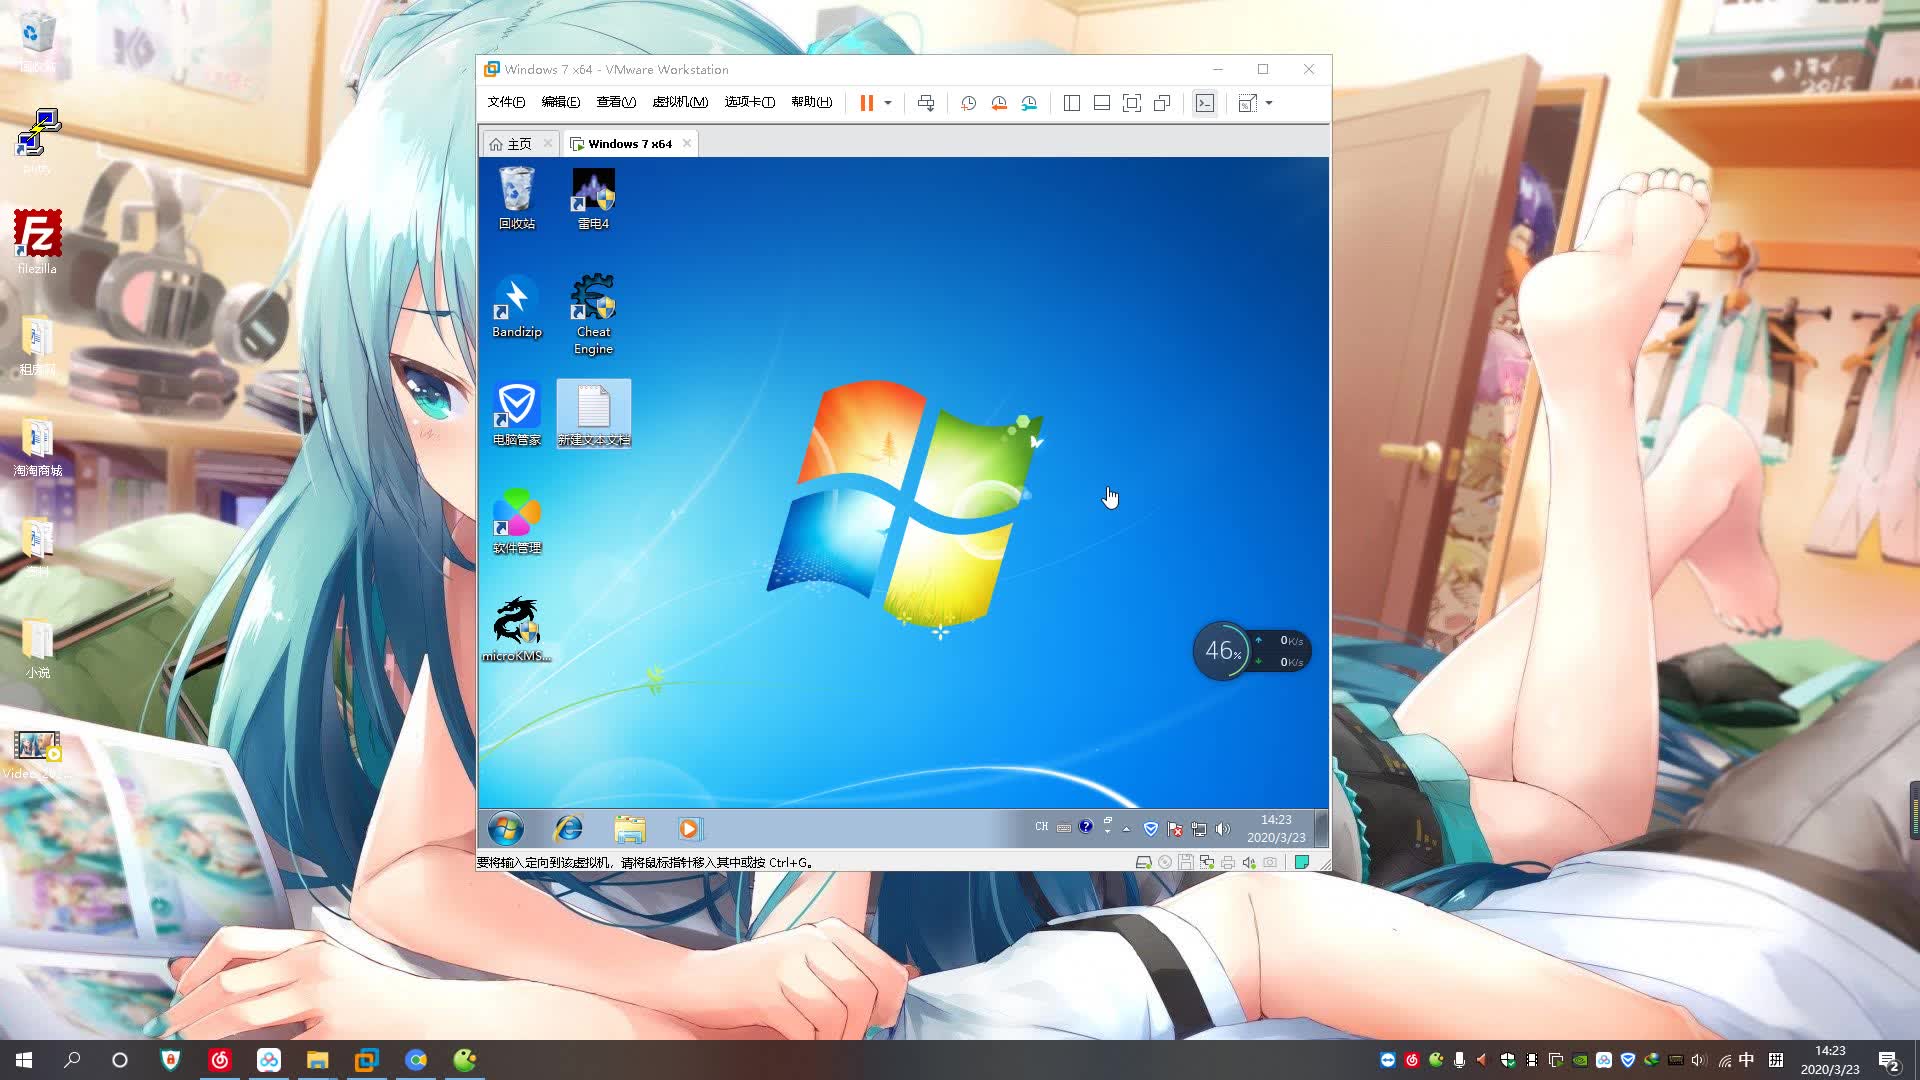Image resolution: width=1920 pixels, height=1080 pixels.
Task: Open host taskbar search magnifier
Action: click(72, 1060)
